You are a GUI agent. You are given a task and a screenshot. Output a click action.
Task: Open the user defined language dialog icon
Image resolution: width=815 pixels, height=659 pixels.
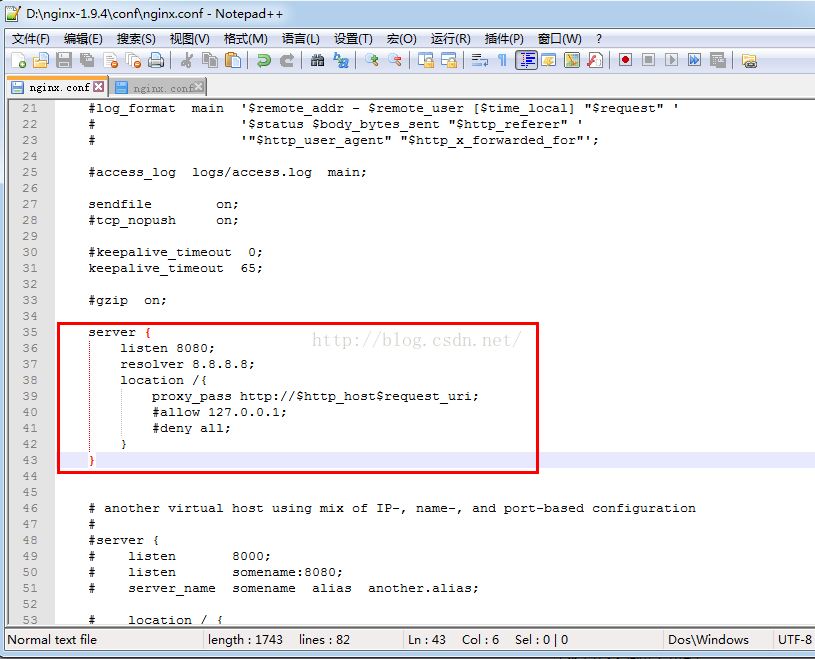(549, 60)
